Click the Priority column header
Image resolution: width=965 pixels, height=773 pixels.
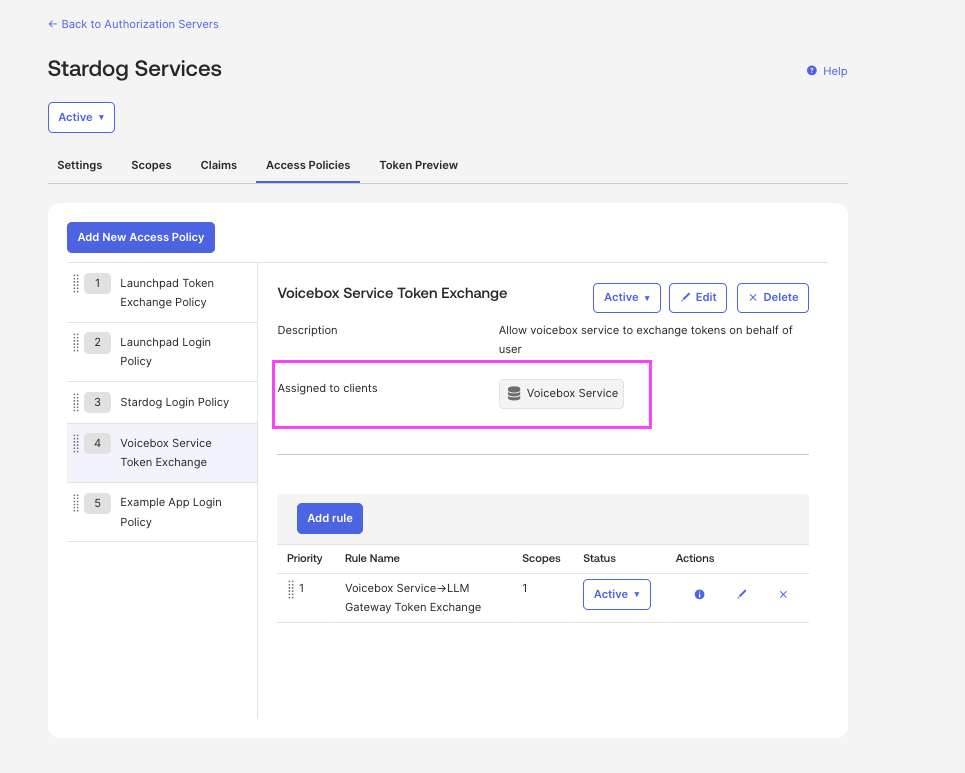305,558
